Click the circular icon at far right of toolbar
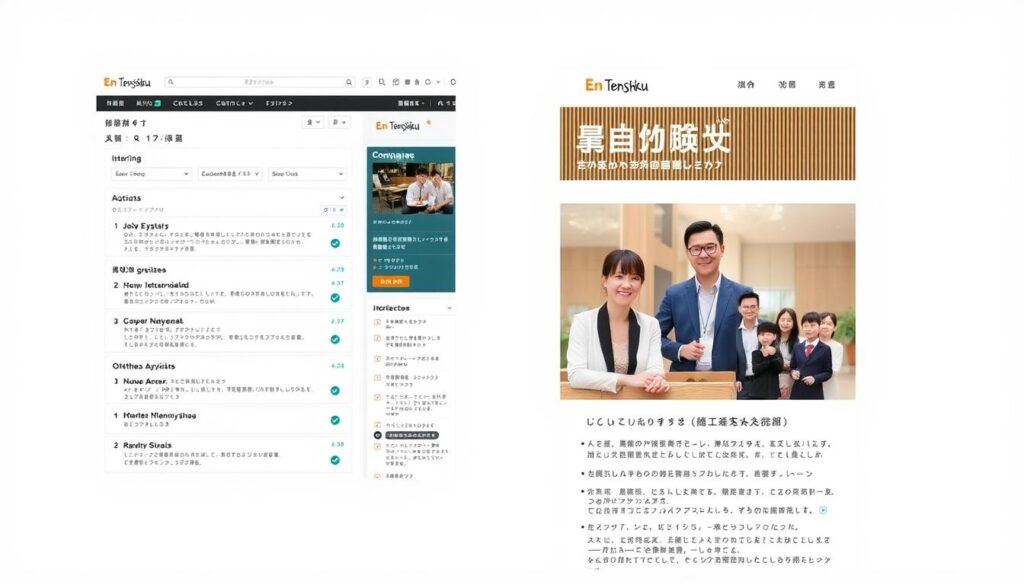 pyautogui.click(x=453, y=82)
